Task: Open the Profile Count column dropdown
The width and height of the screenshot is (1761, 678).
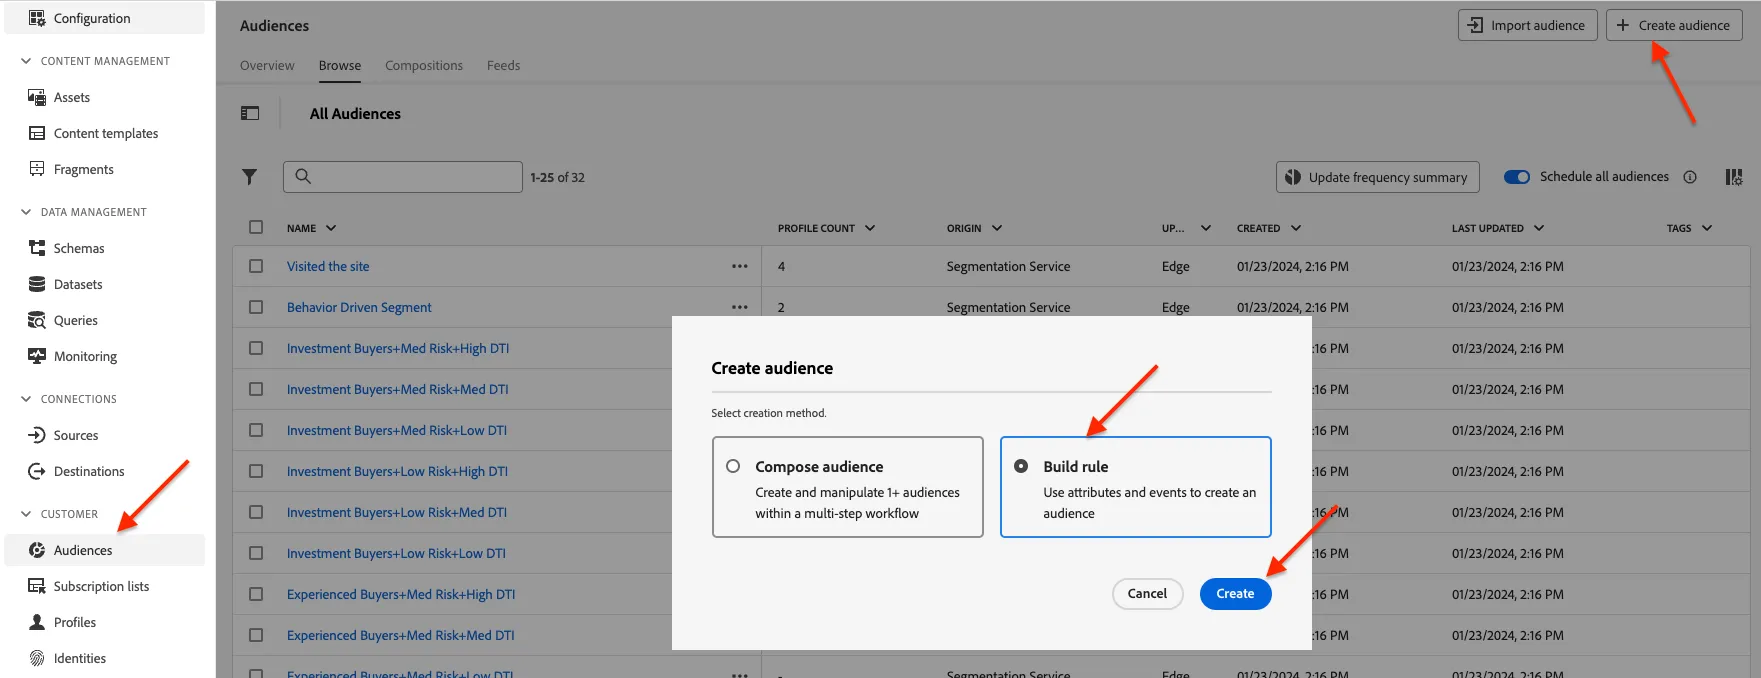Action: click(870, 228)
